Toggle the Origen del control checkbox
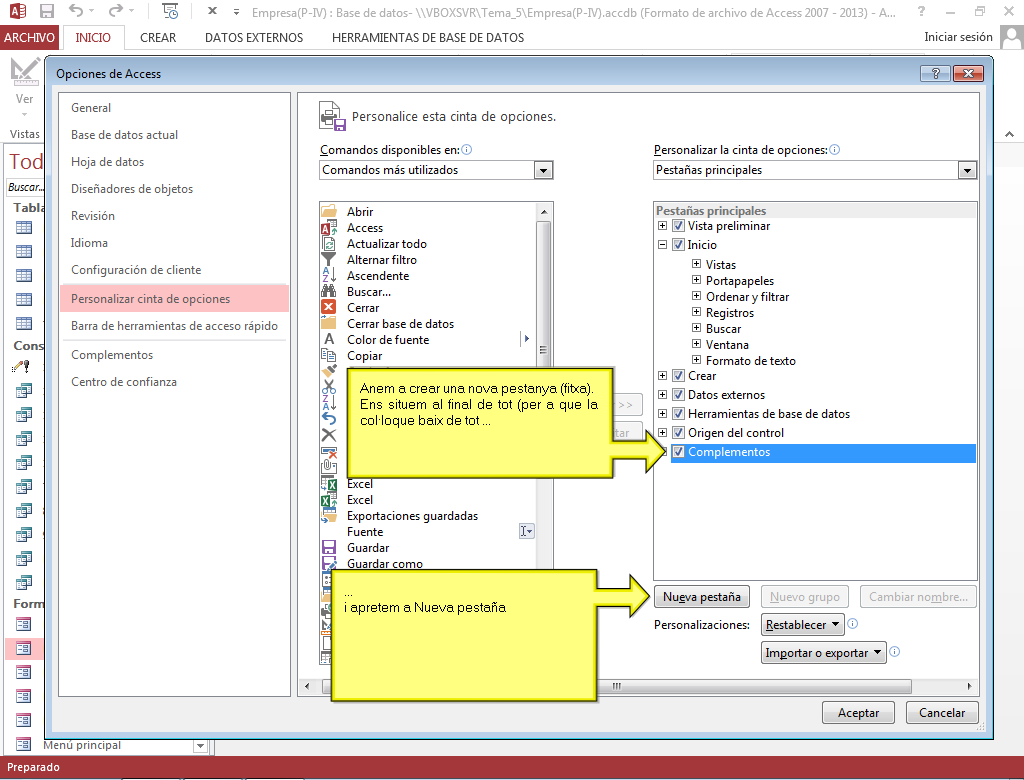Image resolution: width=1024 pixels, height=780 pixels. pos(679,432)
